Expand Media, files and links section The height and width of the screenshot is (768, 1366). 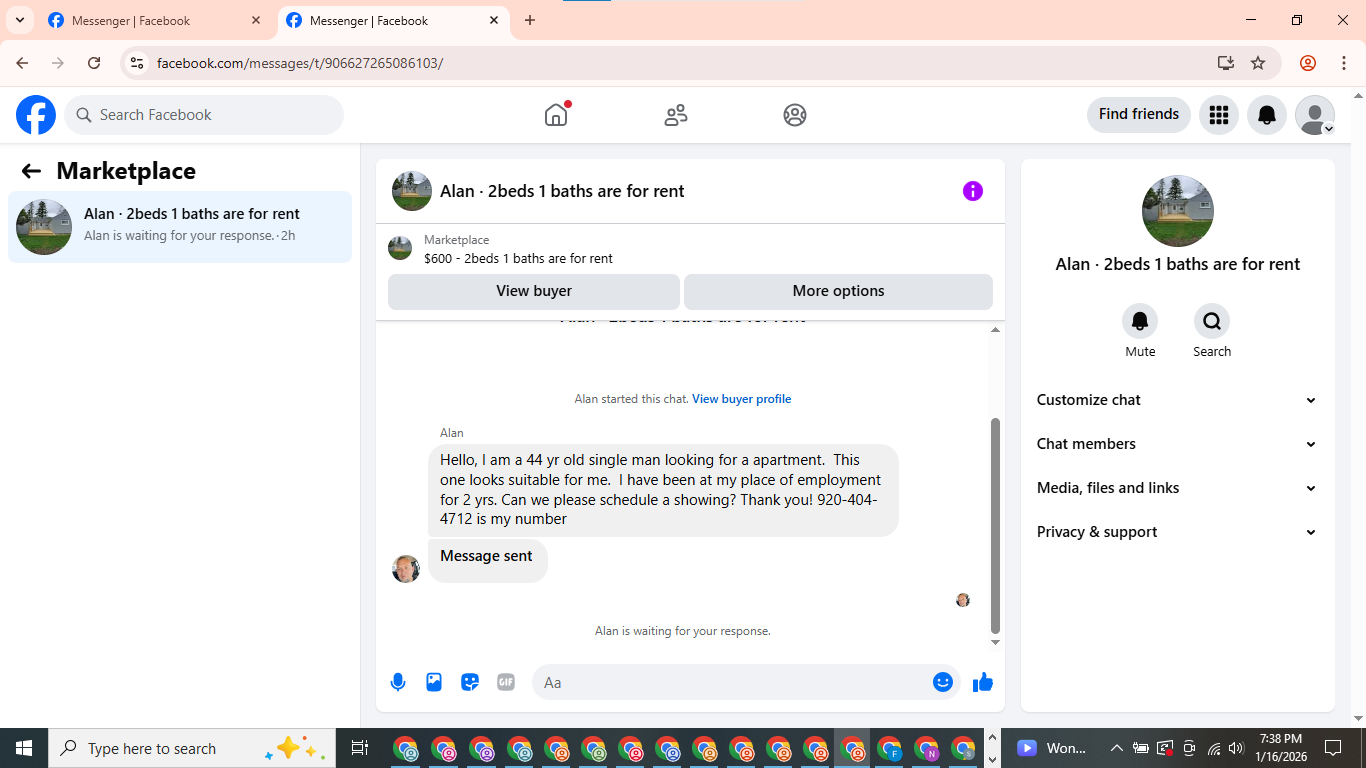pyautogui.click(x=1177, y=488)
